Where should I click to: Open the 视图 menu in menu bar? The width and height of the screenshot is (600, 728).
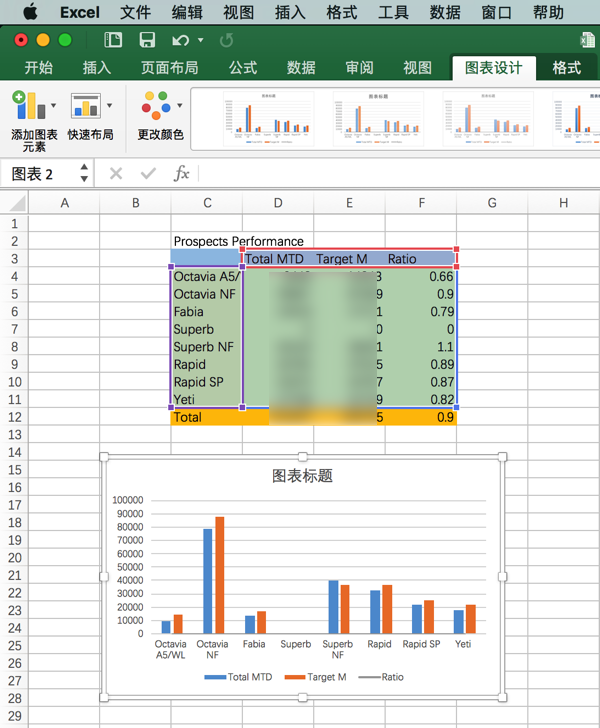click(239, 12)
